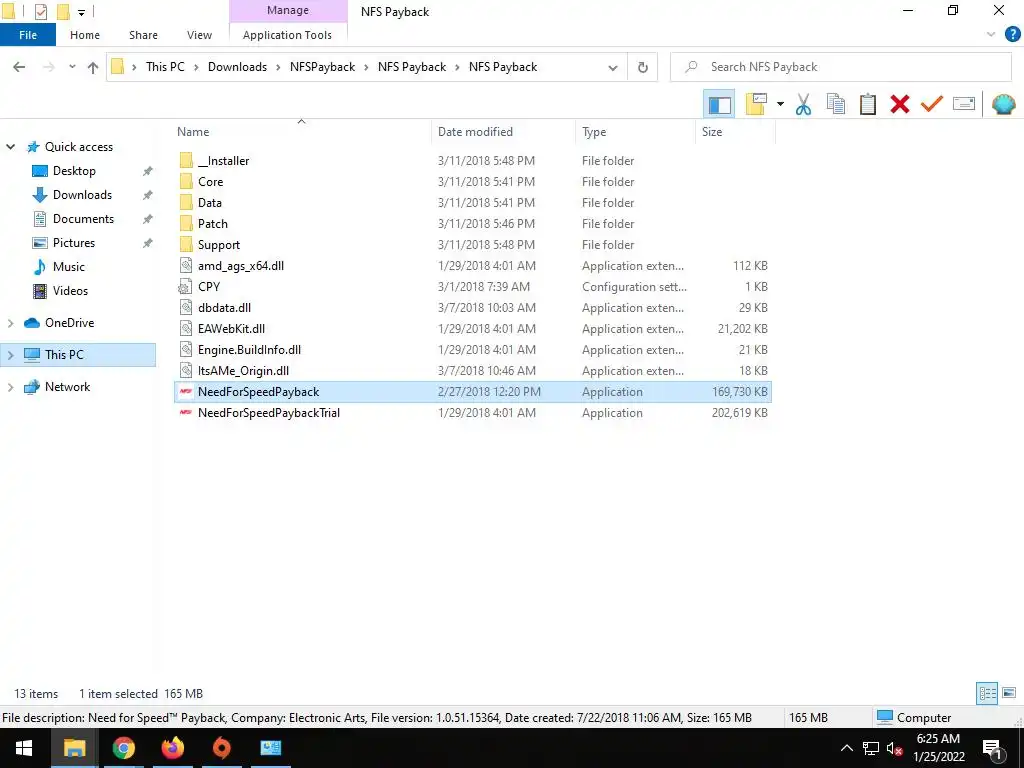Paste using the clipboard icon
The image size is (1024, 768).
point(867,104)
